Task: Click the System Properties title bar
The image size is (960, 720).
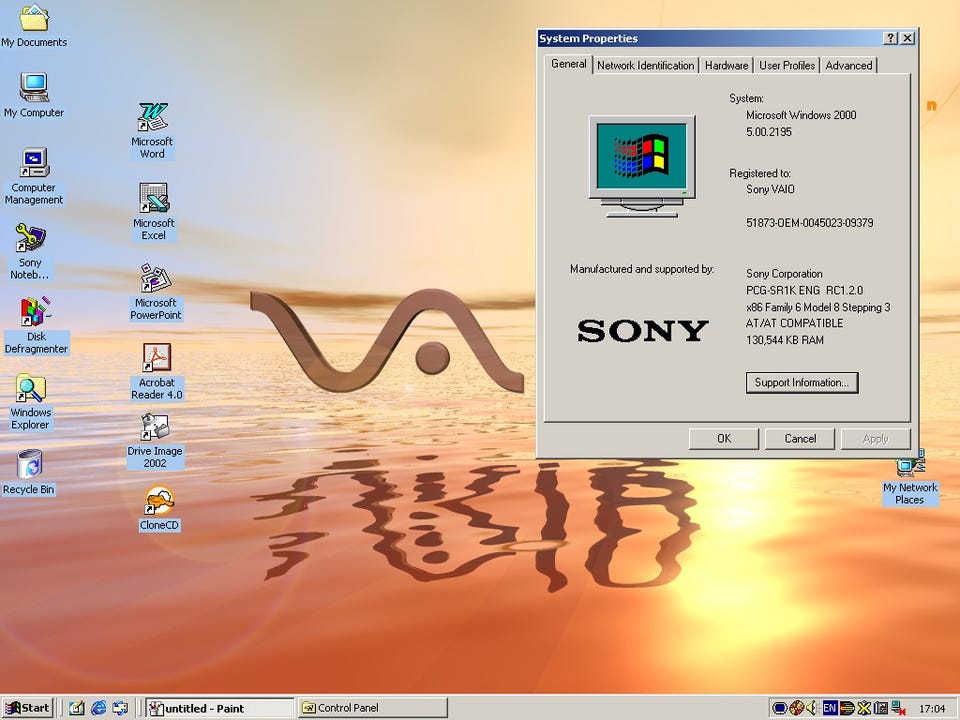Action: point(710,38)
